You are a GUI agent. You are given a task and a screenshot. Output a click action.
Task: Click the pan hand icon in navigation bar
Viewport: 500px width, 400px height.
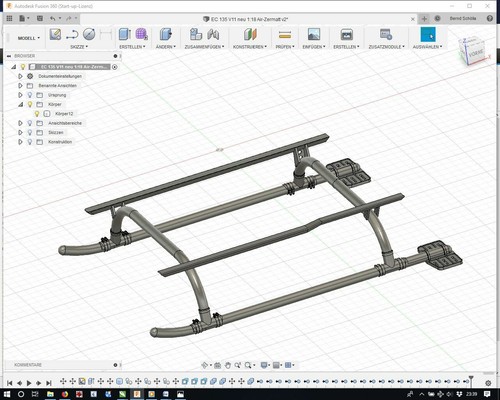click(228, 365)
